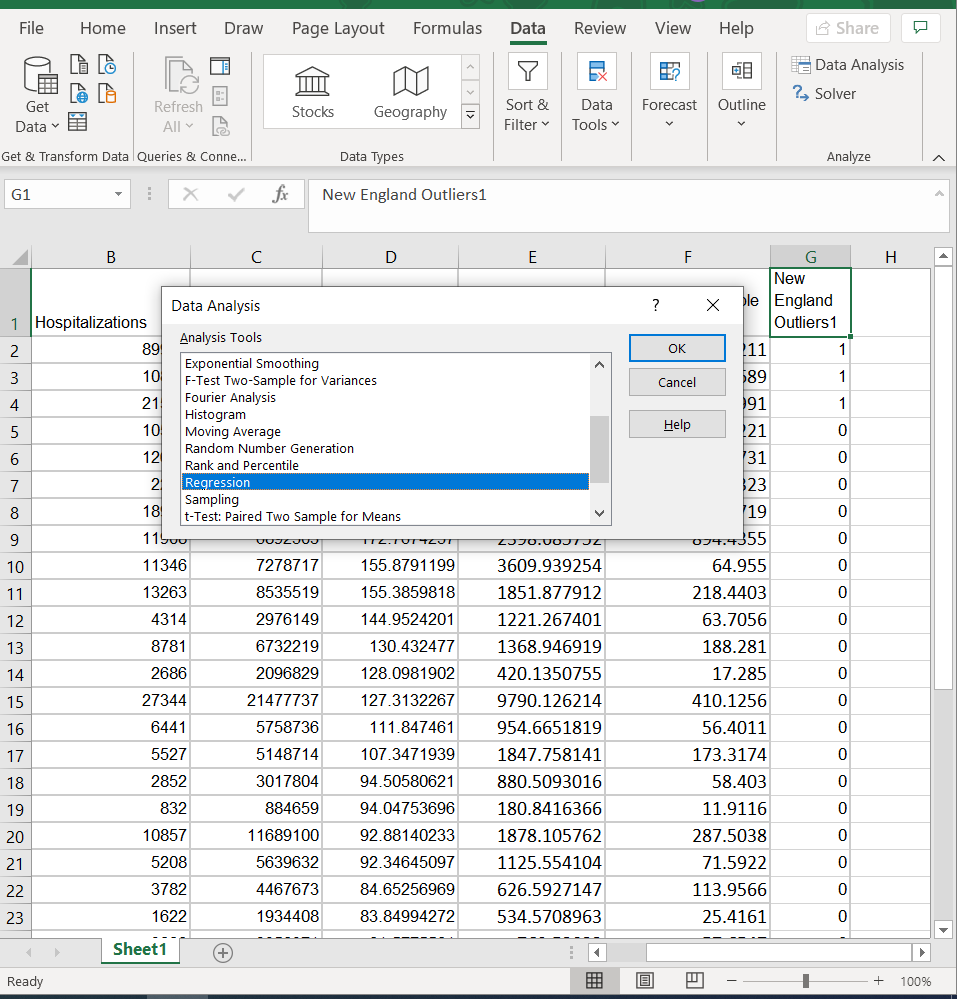This screenshot has height=999, width=957.
Task: Launch Data Analysis from ribbon
Action: coord(847,64)
